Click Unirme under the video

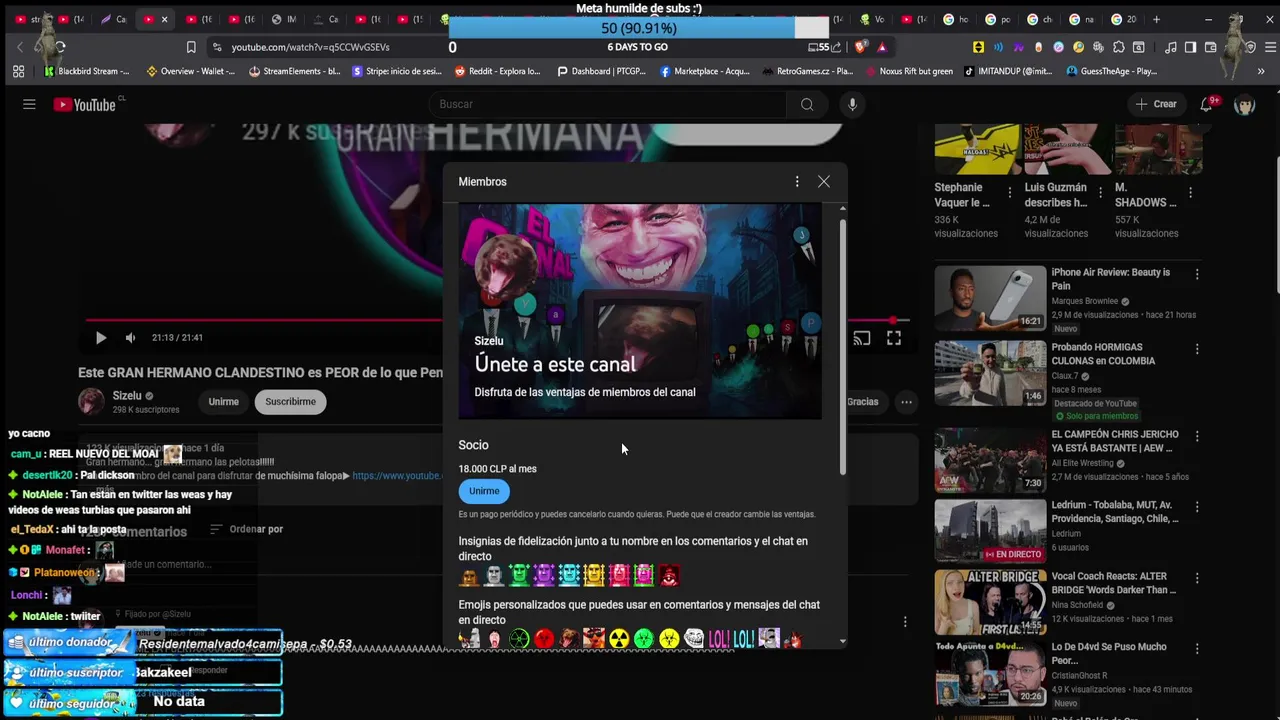pyautogui.click(x=223, y=402)
